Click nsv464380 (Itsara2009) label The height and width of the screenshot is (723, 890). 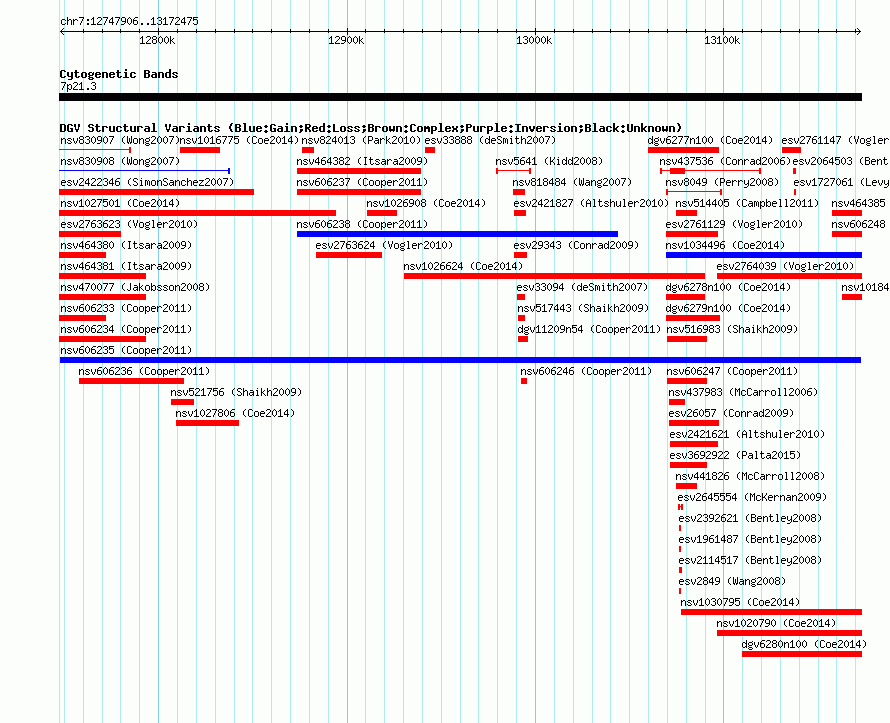coord(126,245)
